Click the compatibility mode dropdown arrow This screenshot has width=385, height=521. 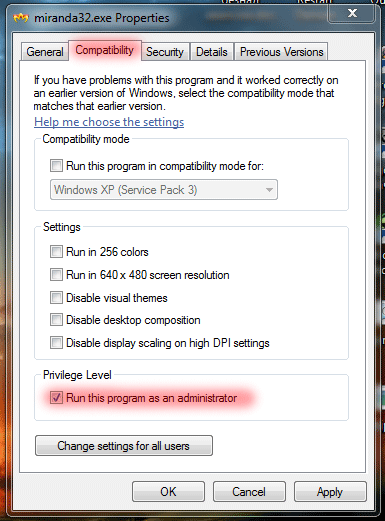point(269,190)
